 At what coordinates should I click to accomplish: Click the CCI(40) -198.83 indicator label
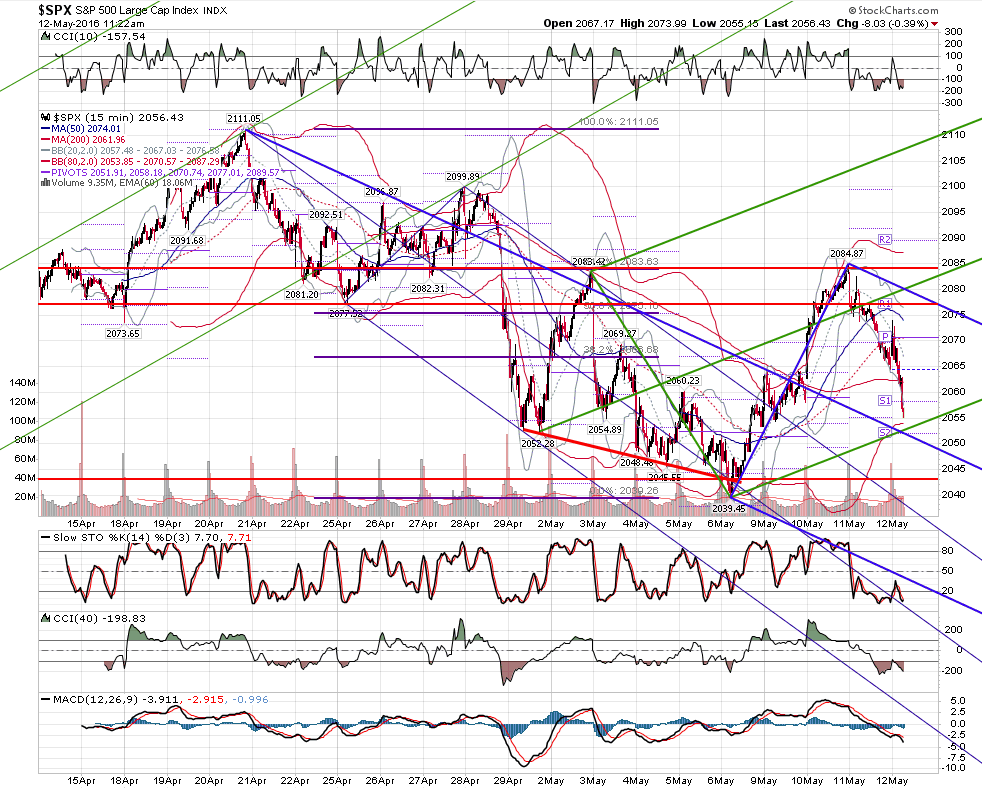tap(99, 618)
